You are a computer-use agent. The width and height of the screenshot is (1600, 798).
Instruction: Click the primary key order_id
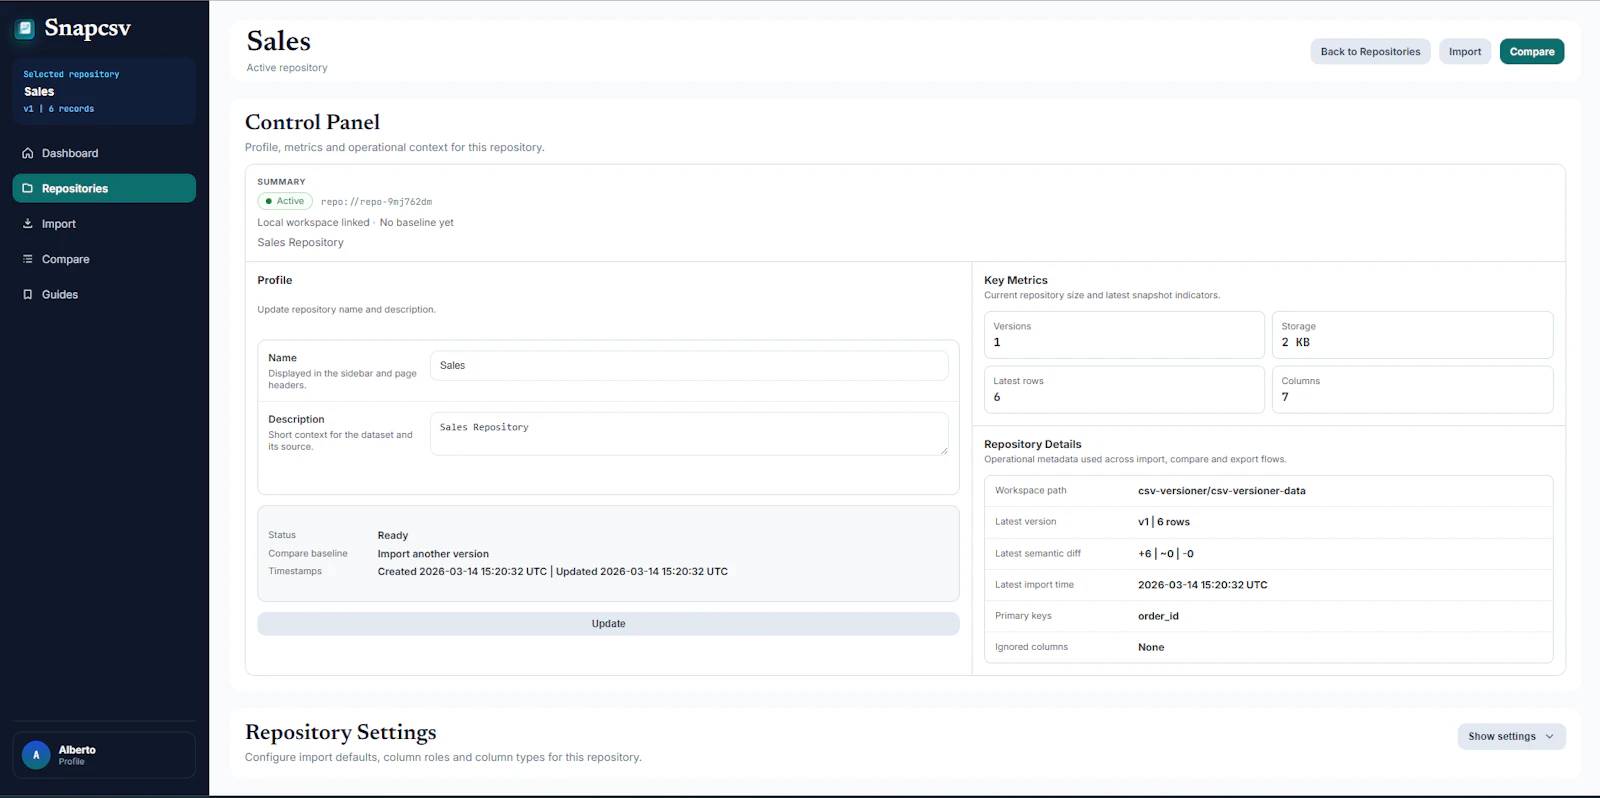point(1158,616)
